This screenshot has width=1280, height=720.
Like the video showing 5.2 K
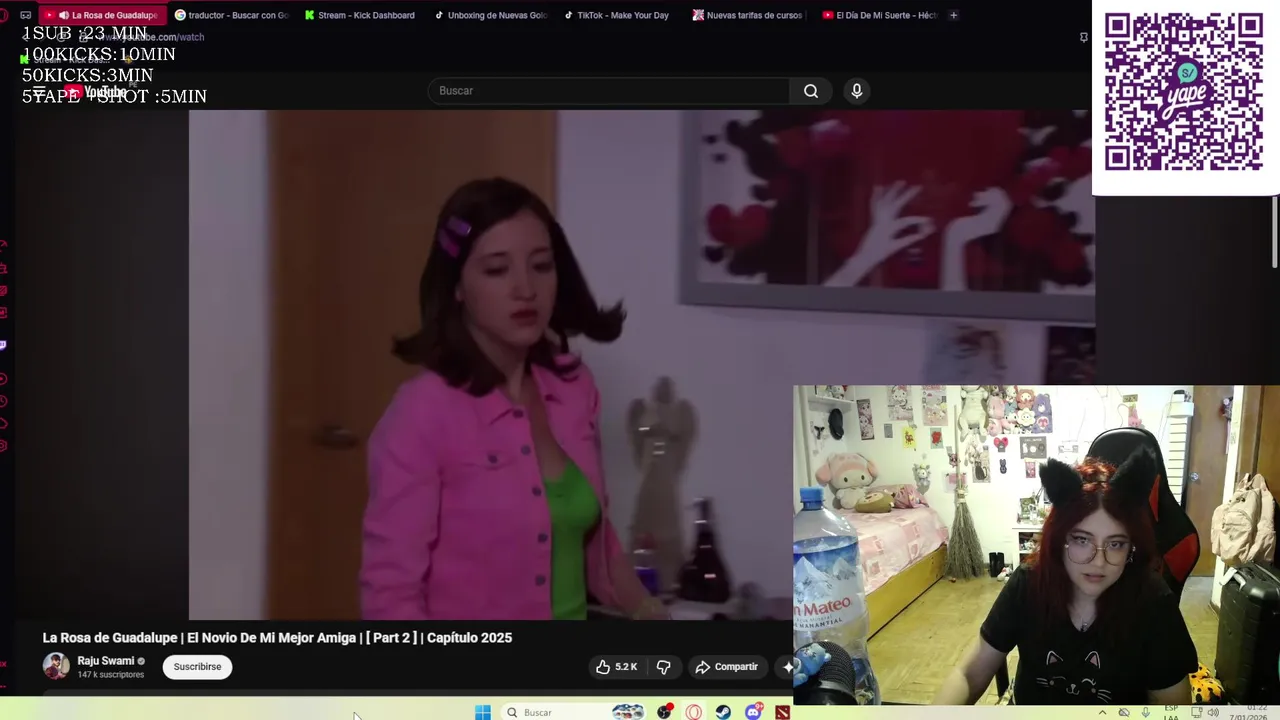616,667
